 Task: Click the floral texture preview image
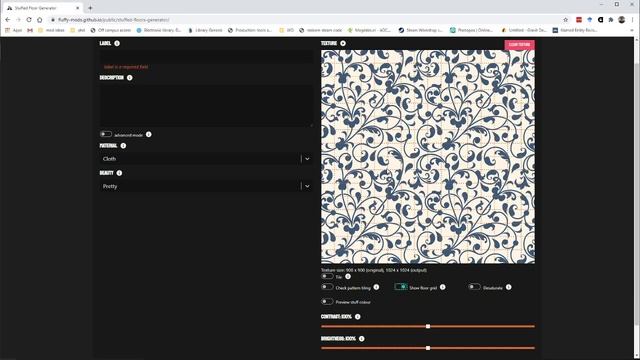tap(428, 157)
